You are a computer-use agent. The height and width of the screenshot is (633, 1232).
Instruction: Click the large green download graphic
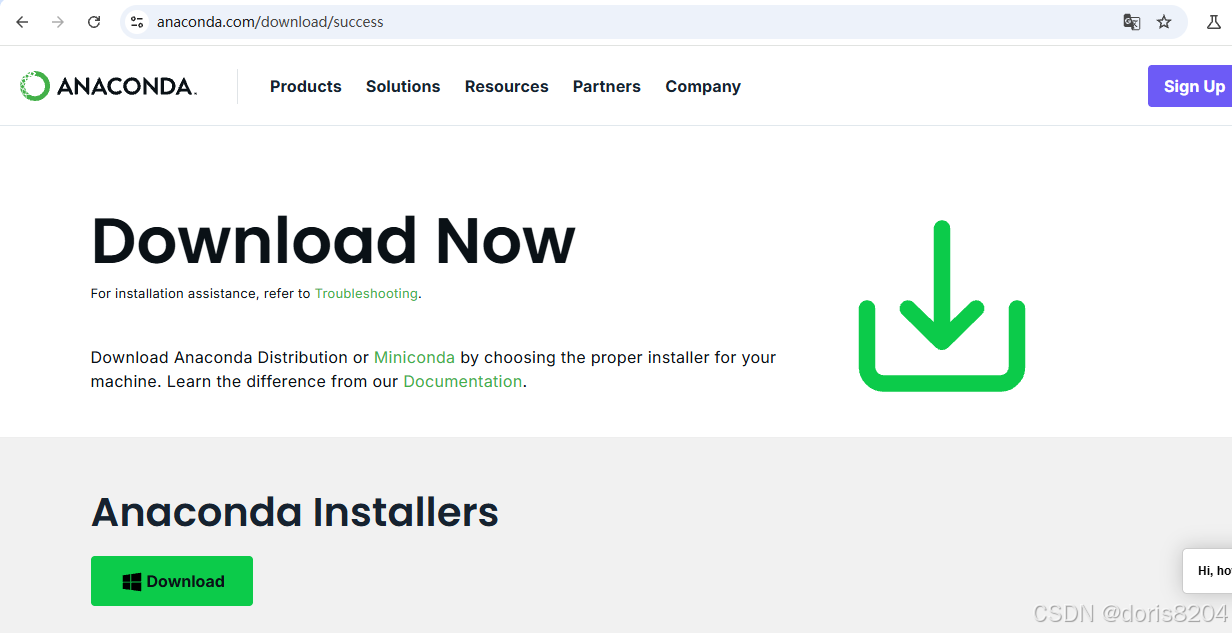(x=942, y=305)
